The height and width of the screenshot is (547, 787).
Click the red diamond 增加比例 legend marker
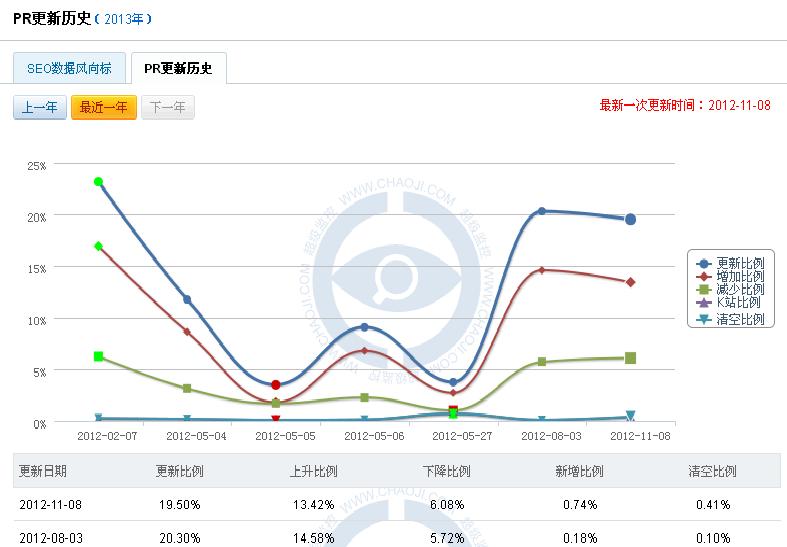click(704, 276)
